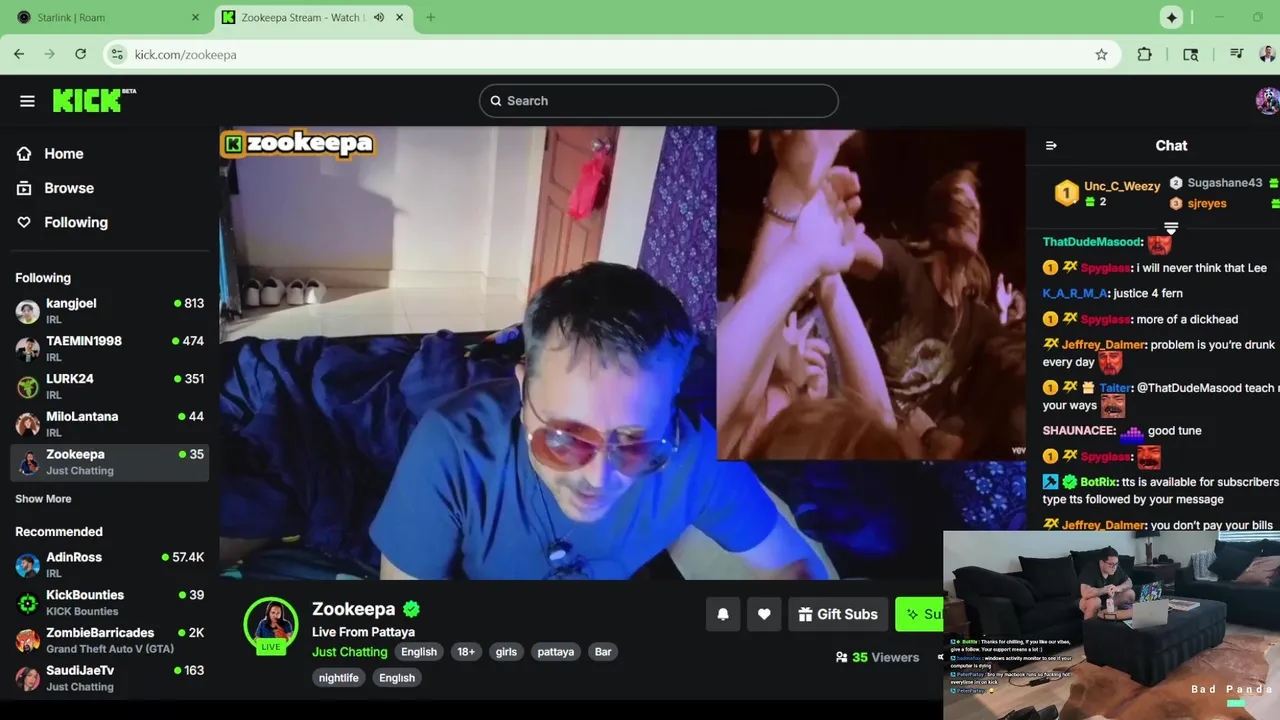1280x720 pixels.
Task: Click the zookeepa watermark logo on stream
Action: (298, 144)
